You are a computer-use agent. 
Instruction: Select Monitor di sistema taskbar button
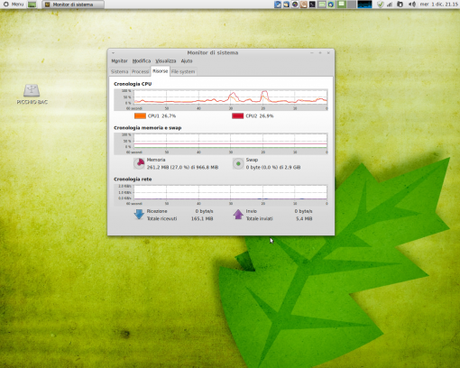pos(73,4)
